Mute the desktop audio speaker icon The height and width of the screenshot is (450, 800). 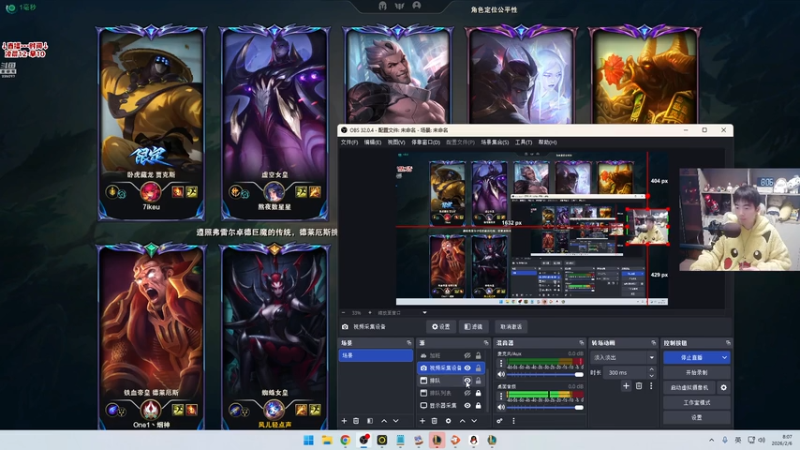coord(501,407)
